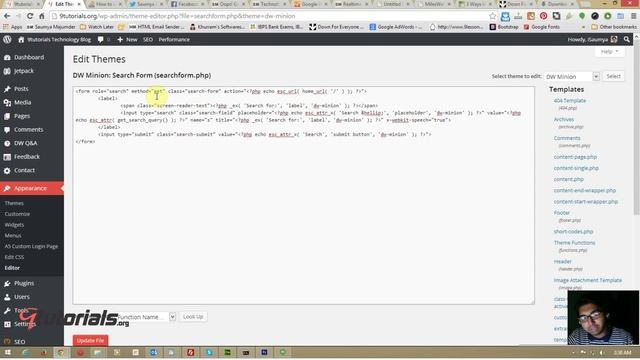Click the Chrome icon in the taskbar
The image size is (640, 360).
60,352
